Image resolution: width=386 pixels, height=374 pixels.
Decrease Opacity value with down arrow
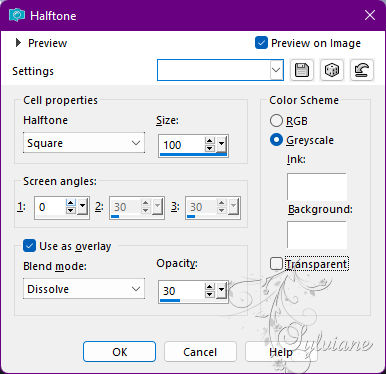coord(209,294)
